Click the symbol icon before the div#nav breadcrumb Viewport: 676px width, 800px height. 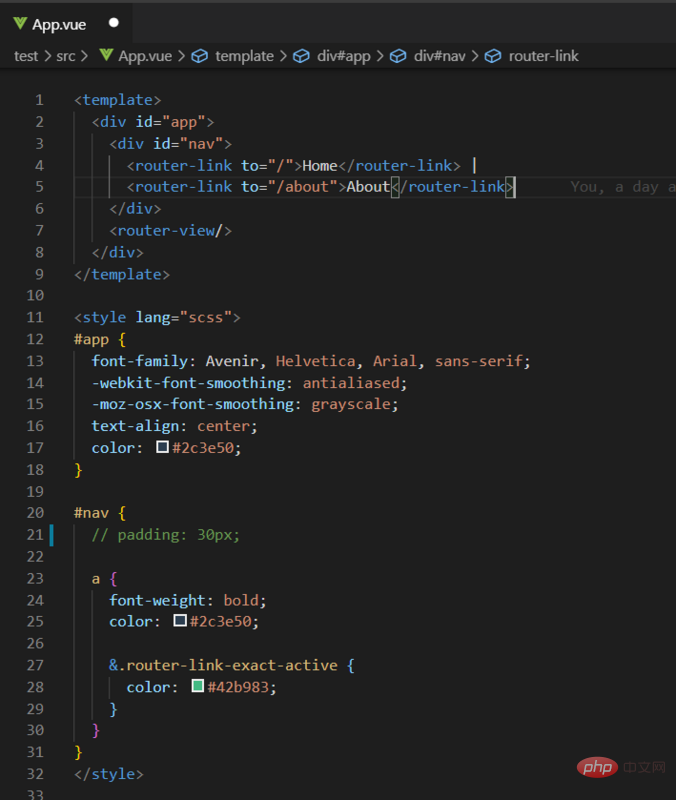click(398, 56)
